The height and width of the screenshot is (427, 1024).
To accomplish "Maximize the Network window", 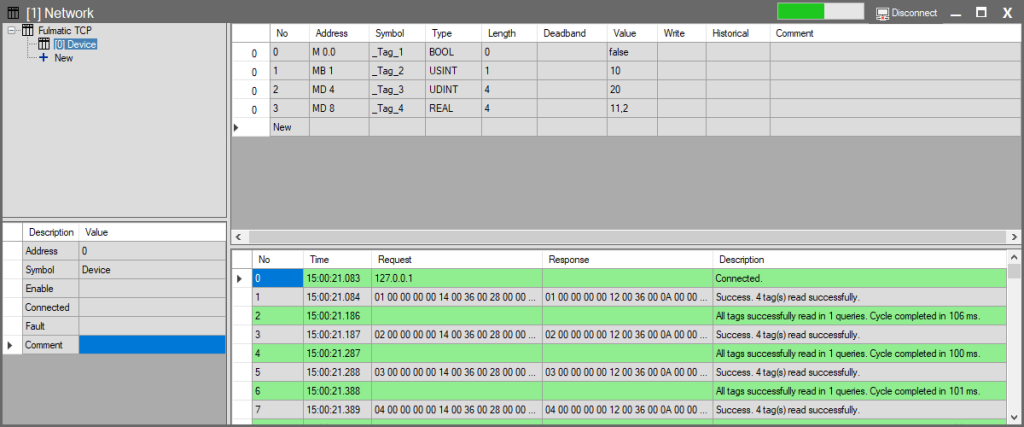I will (x=981, y=12).
